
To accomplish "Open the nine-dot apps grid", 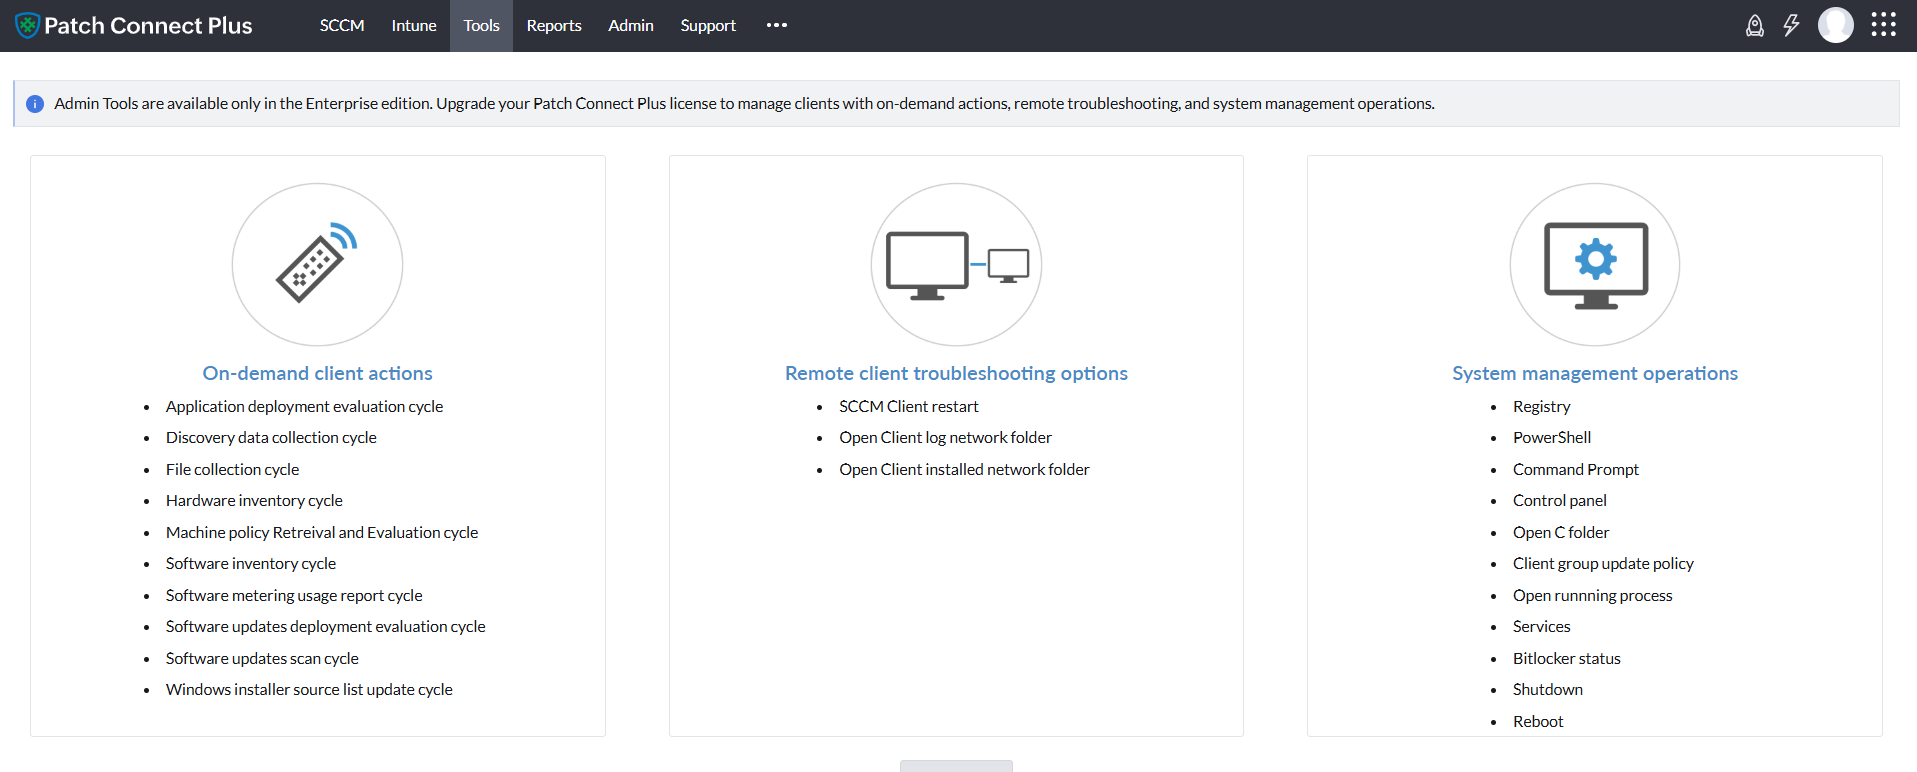I will click(x=1884, y=25).
